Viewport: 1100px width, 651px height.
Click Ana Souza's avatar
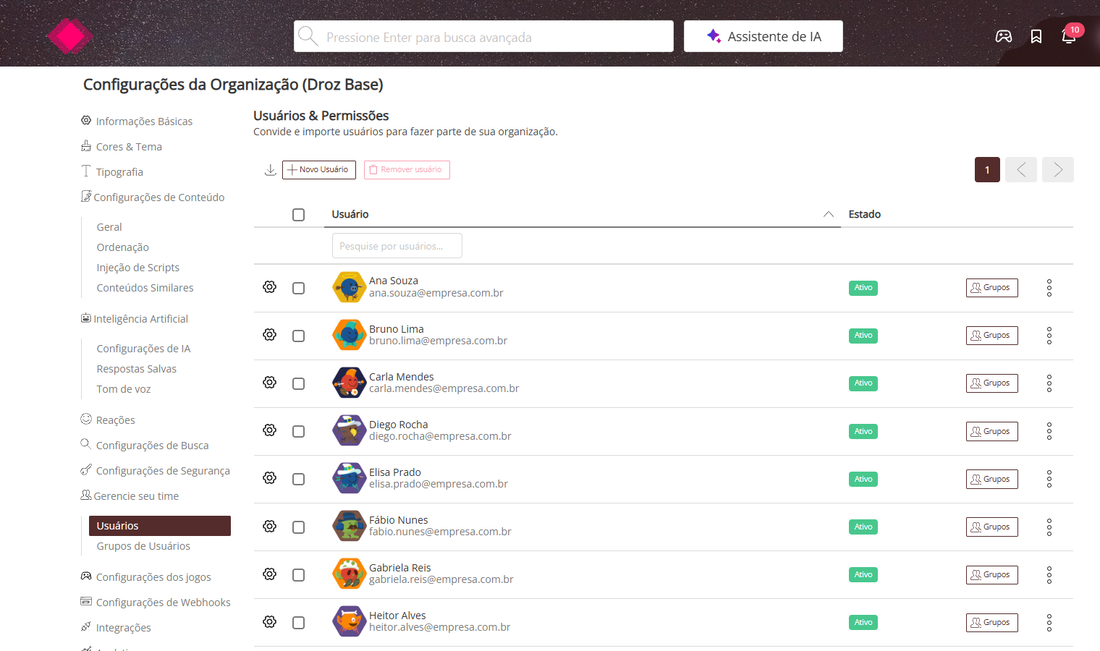(x=349, y=287)
